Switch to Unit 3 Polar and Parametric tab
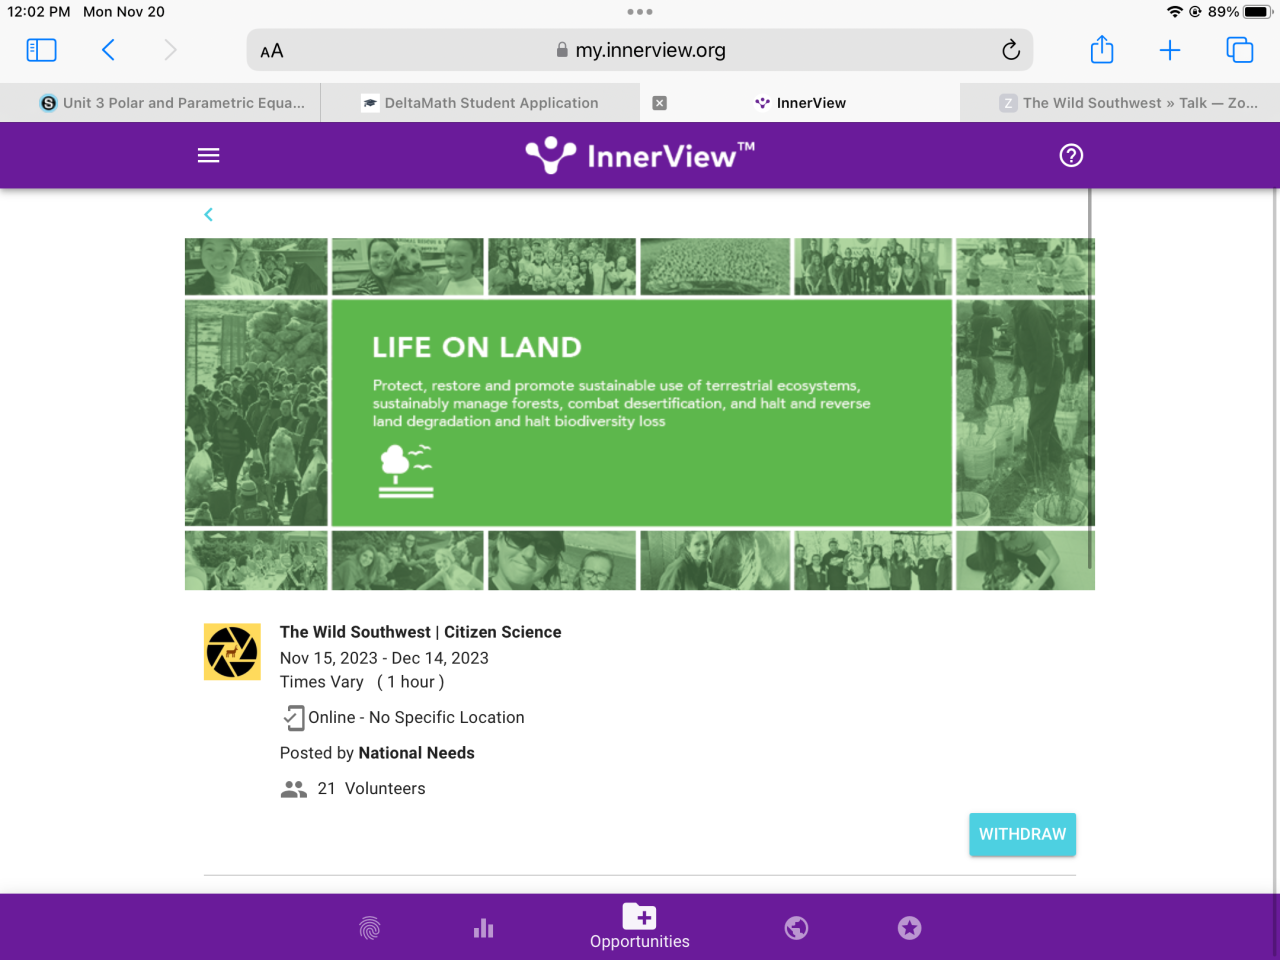1280x960 pixels. 160,103
